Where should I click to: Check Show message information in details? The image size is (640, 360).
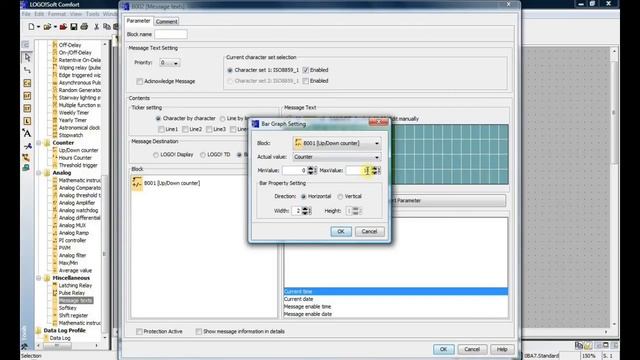pyautogui.click(x=199, y=331)
